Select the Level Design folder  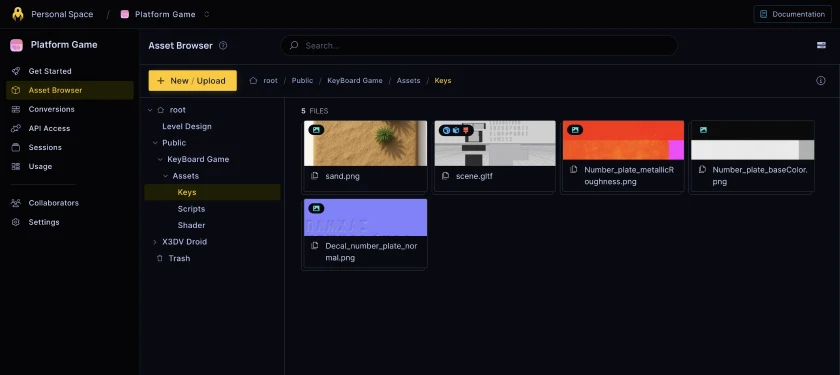(187, 126)
